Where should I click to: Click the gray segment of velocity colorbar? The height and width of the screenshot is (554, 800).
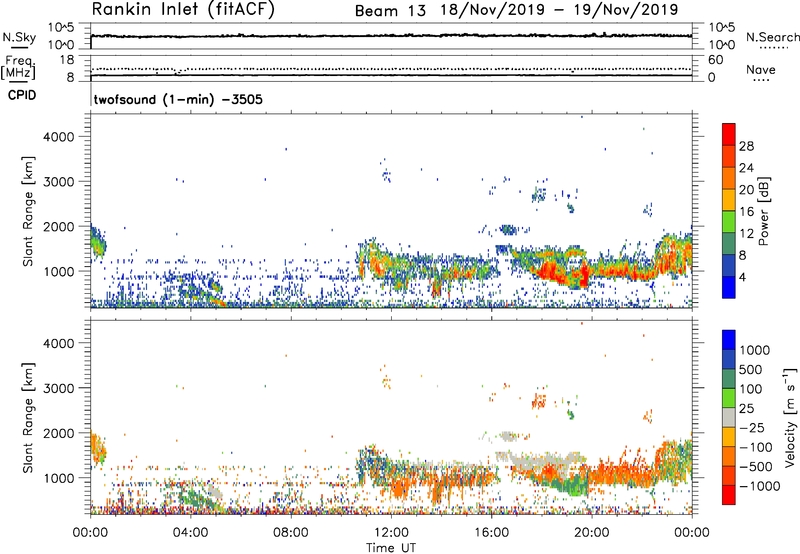point(729,418)
